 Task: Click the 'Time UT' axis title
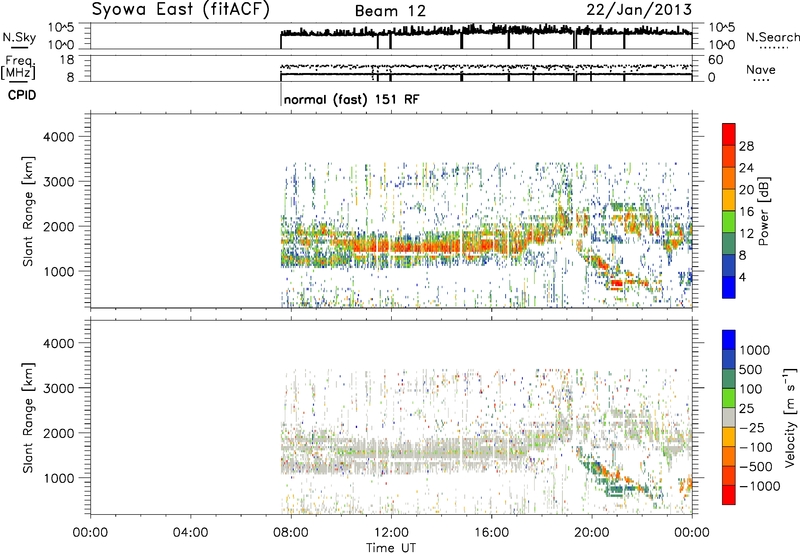391,548
